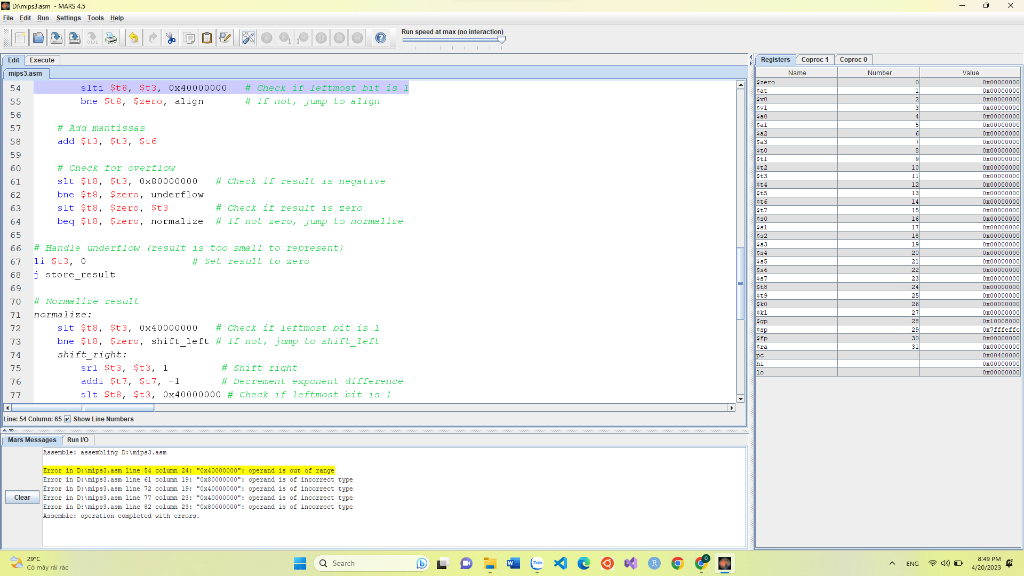
Task: Click the highlighted line 54 error message
Action: [189, 470]
